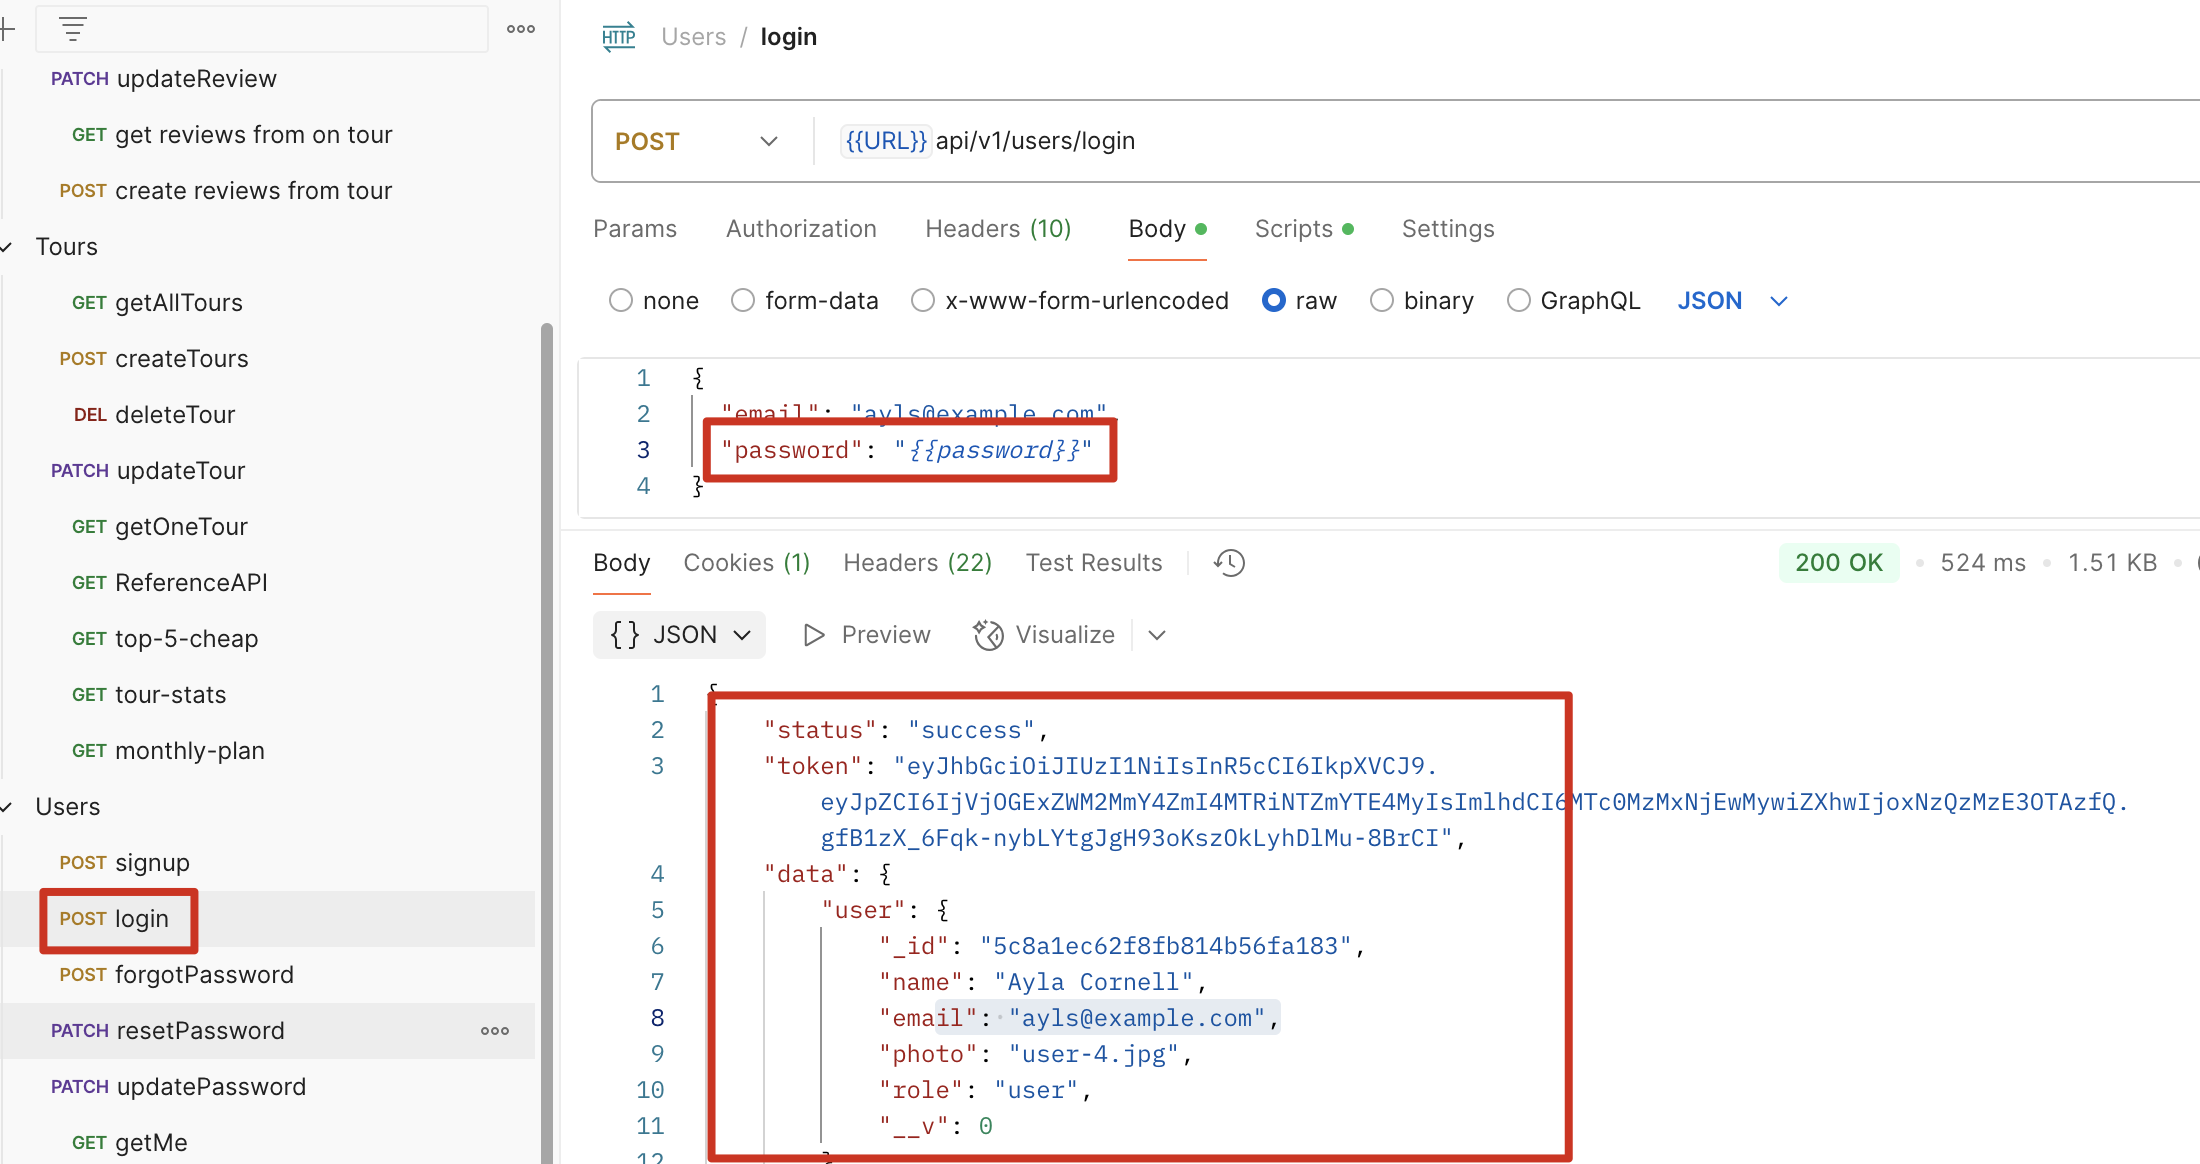Select the none body type radio
Screen dimensions: 2200x1164
621,301
